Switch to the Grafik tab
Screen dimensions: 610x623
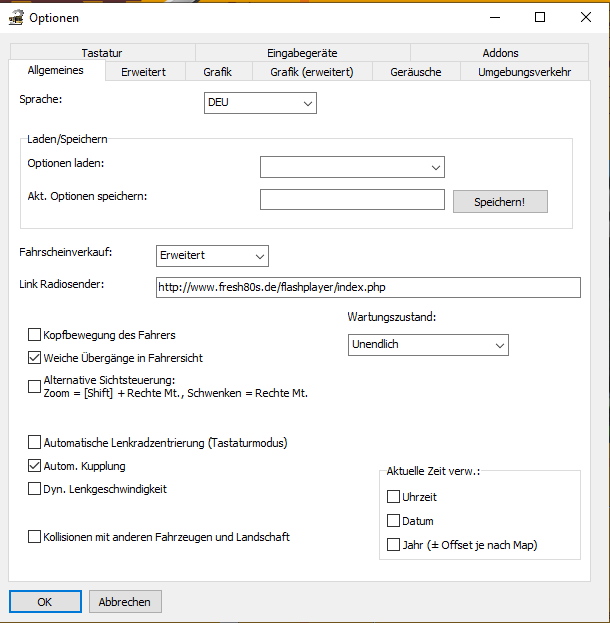217,72
